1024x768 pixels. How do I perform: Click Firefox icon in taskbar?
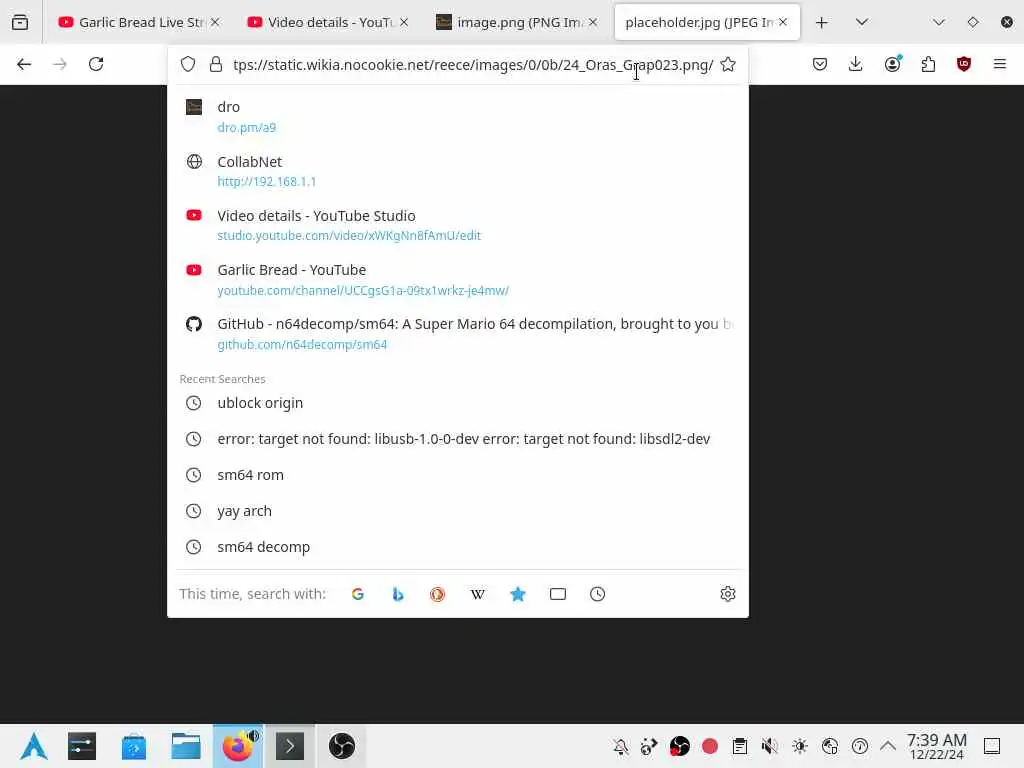pyautogui.click(x=238, y=746)
